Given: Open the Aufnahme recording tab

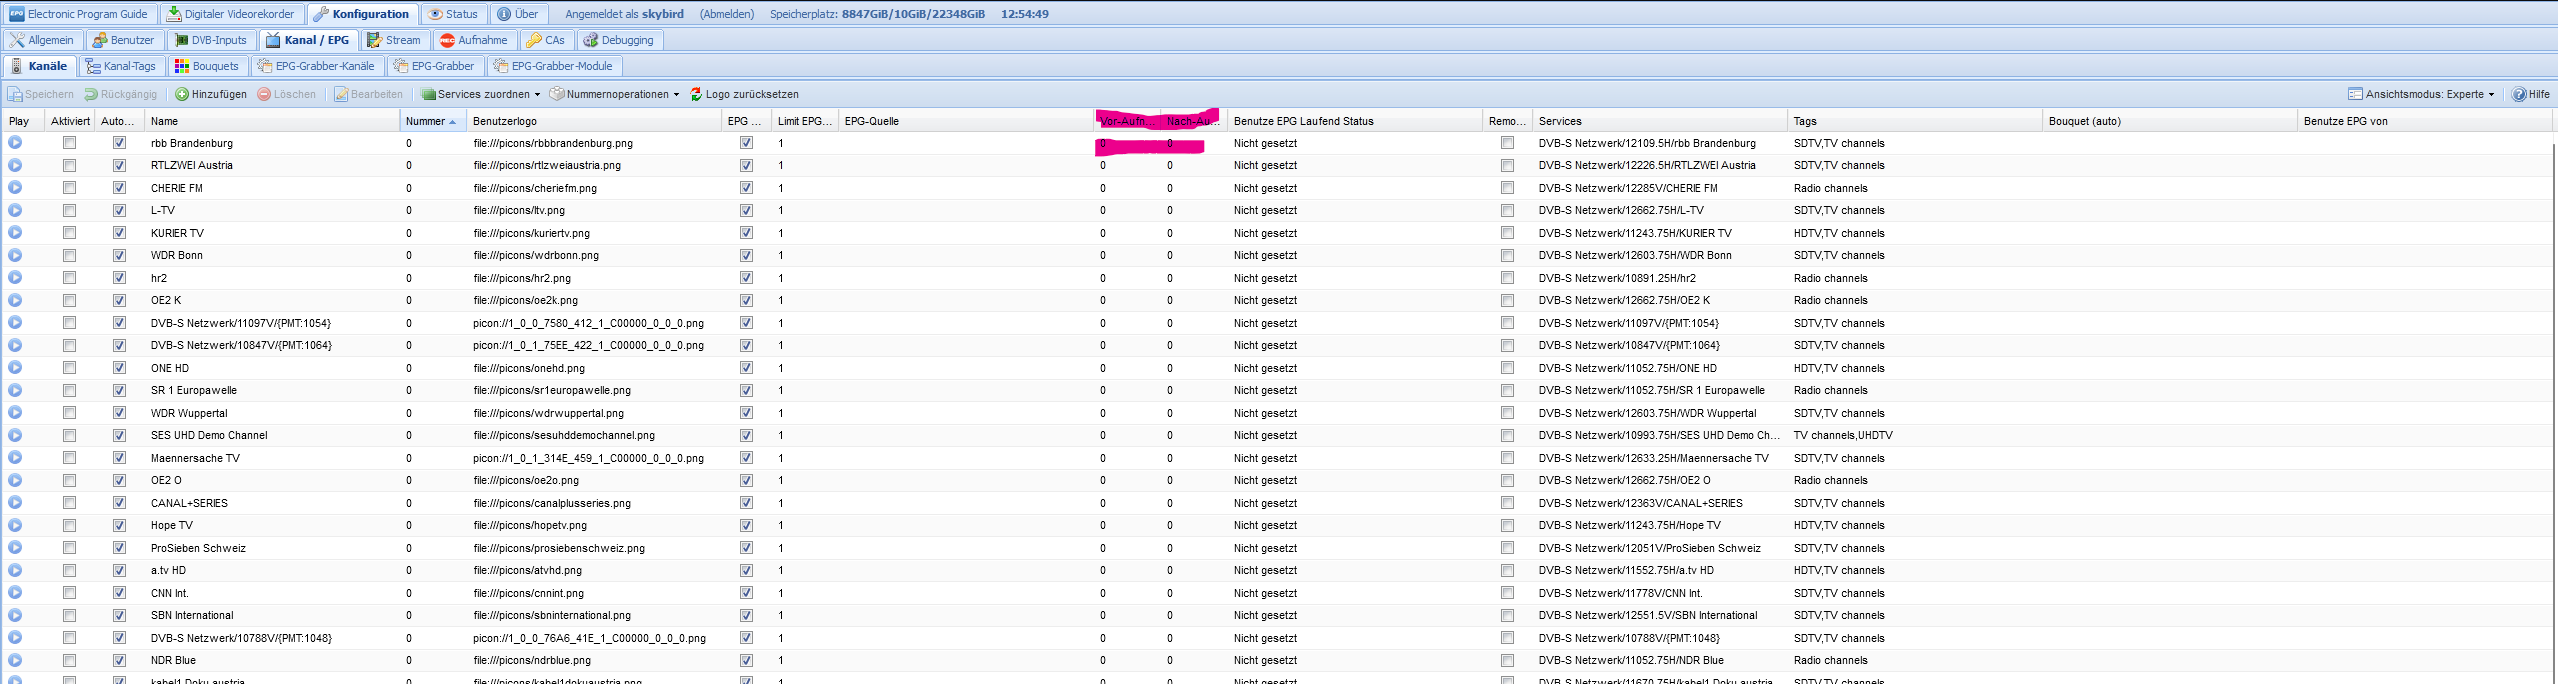Looking at the screenshot, I should pyautogui.click(x=474, y=40).
